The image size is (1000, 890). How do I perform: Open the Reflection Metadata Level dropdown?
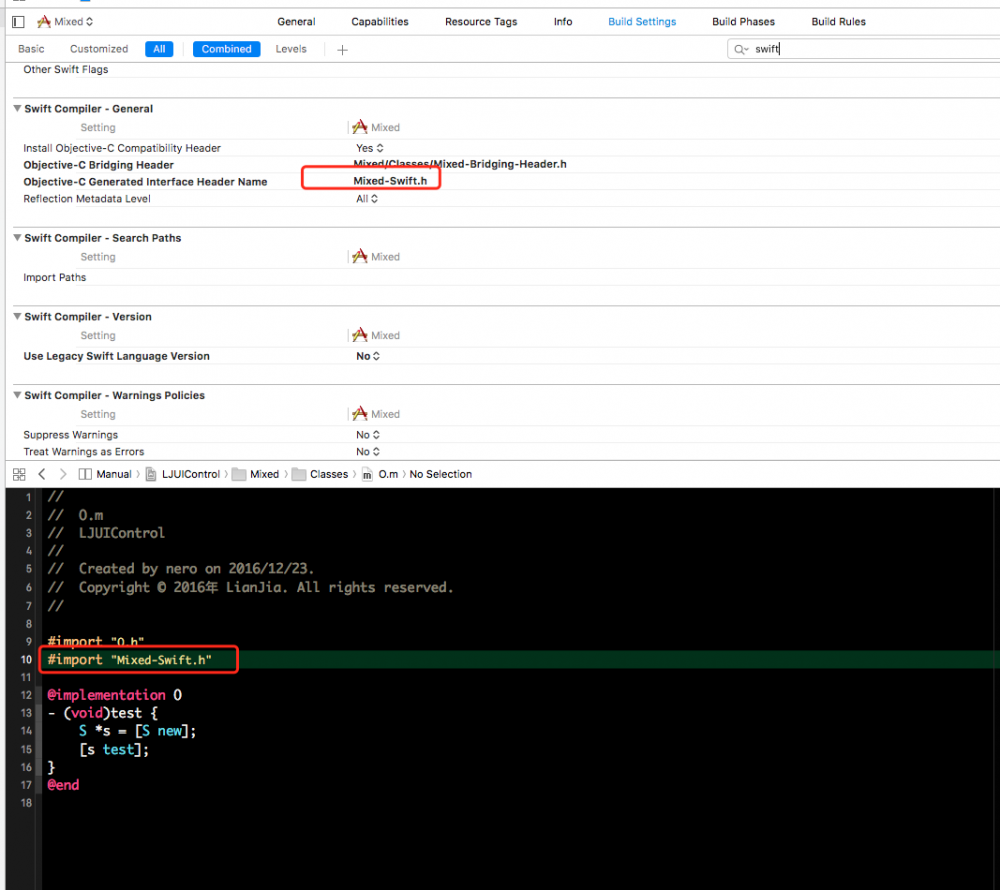click(x=368, y=198)
